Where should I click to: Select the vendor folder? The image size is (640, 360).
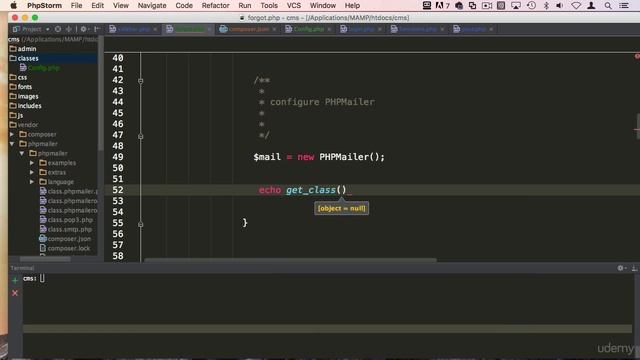pyautogui.click(x=28, y=125)
